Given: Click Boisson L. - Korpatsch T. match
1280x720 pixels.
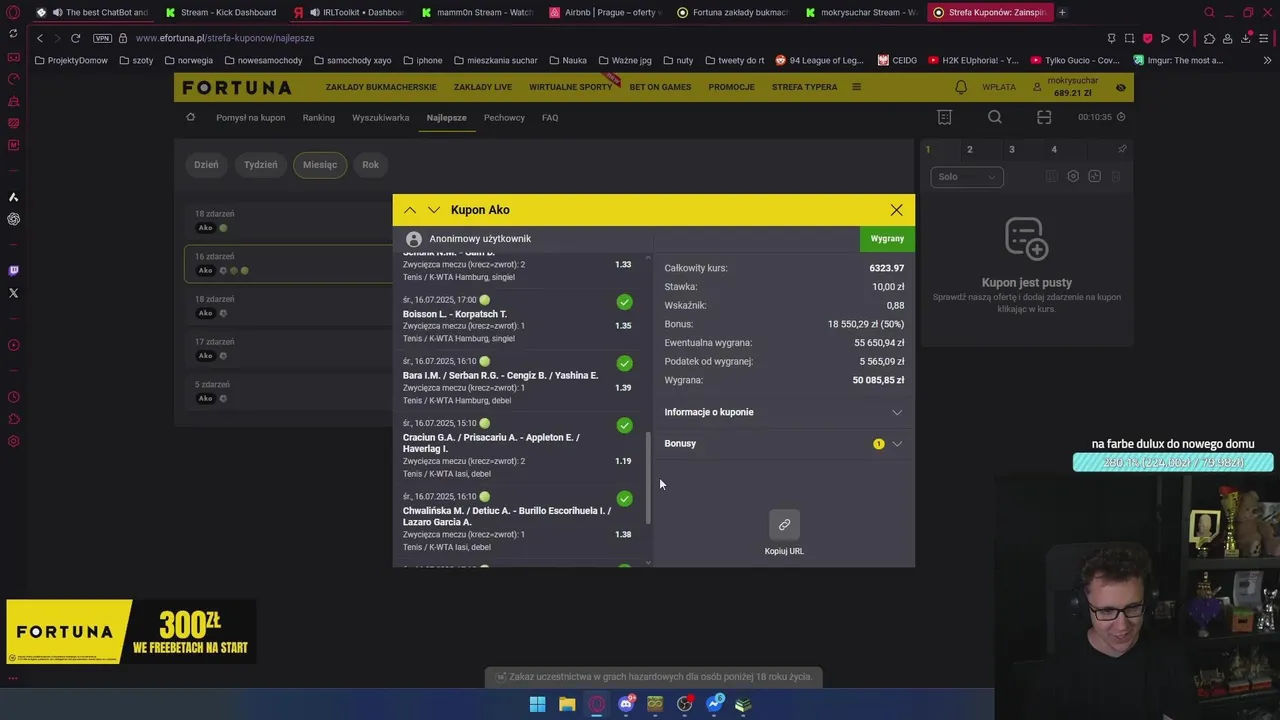Looking at the screenshot, I should pyautogui.click(x=455, y=314).
